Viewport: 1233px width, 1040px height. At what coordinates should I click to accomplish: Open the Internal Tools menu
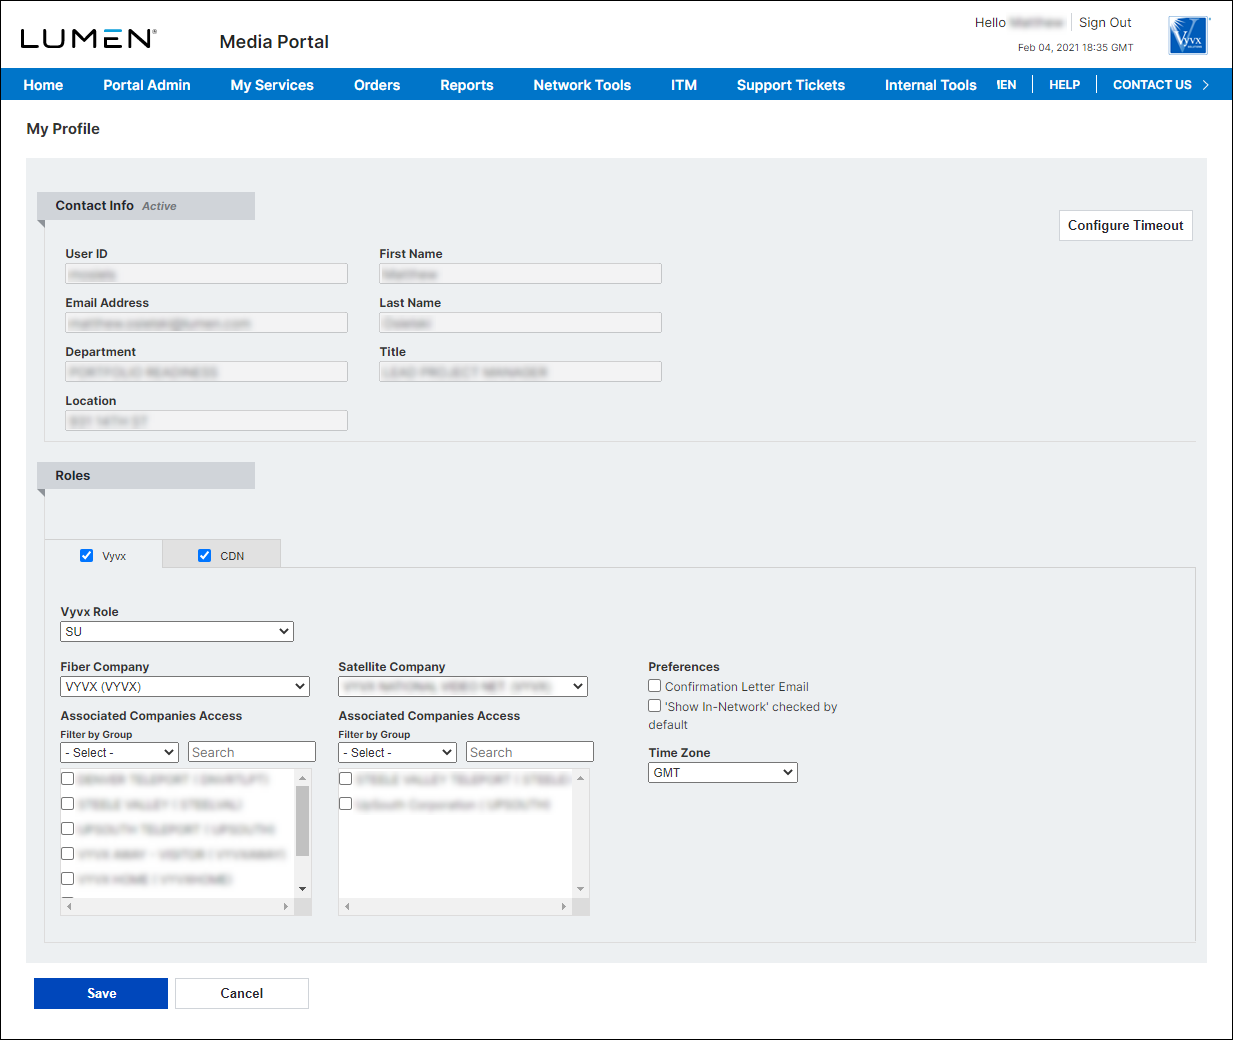pyautogui.click(x=931, y=85)
